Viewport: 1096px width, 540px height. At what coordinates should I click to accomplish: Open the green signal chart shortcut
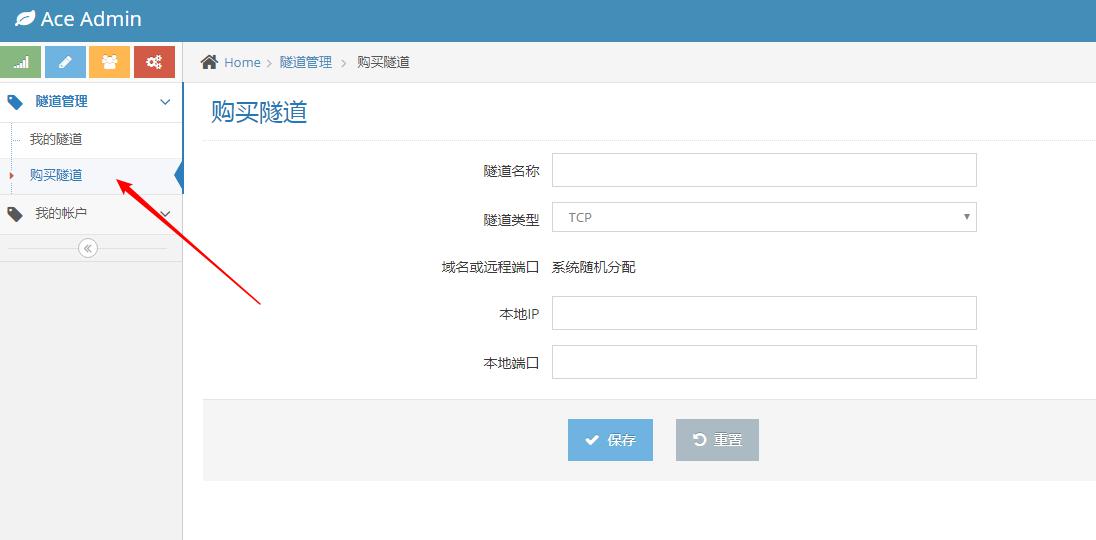[21, 62]
